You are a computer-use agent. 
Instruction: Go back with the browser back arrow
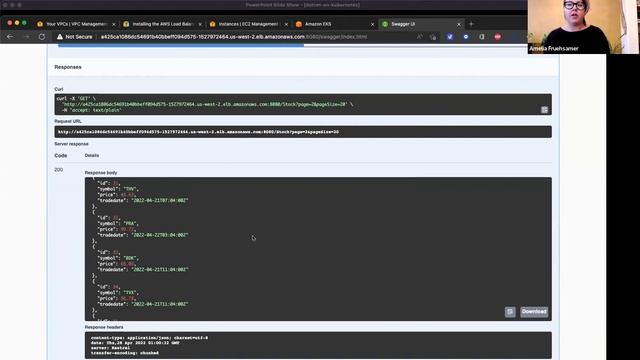click(x=10, y=37)
